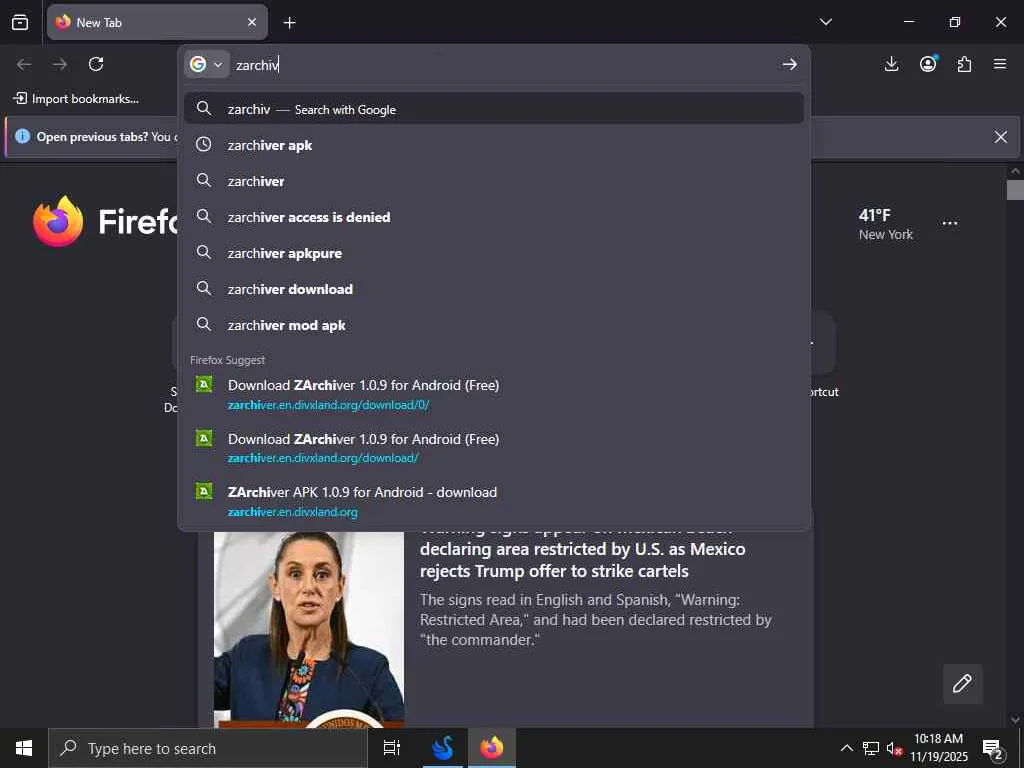Viewport: 1024px width, 768px height.
Task: Select 'zarchiver mod apk' suggestion
Action: (494, 325)
